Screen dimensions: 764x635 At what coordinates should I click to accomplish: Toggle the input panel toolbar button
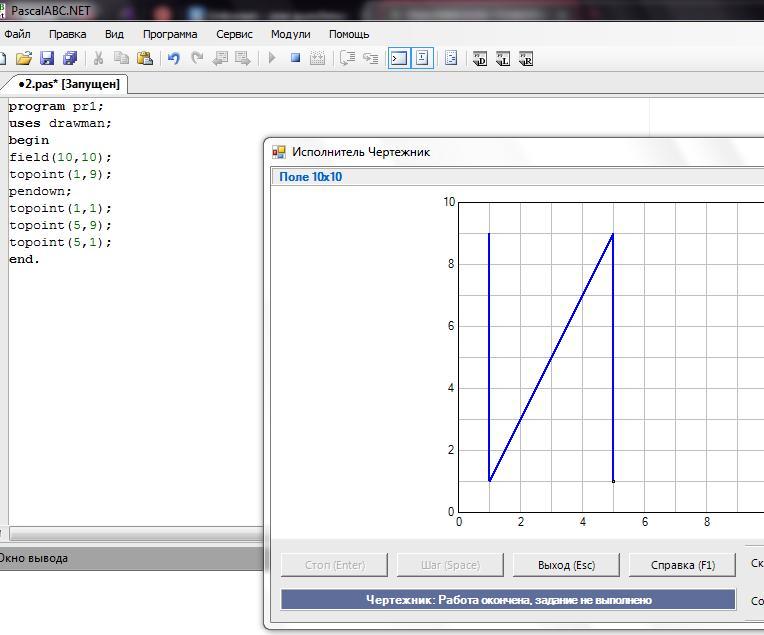pyautogui.click(x=422, y=58)
